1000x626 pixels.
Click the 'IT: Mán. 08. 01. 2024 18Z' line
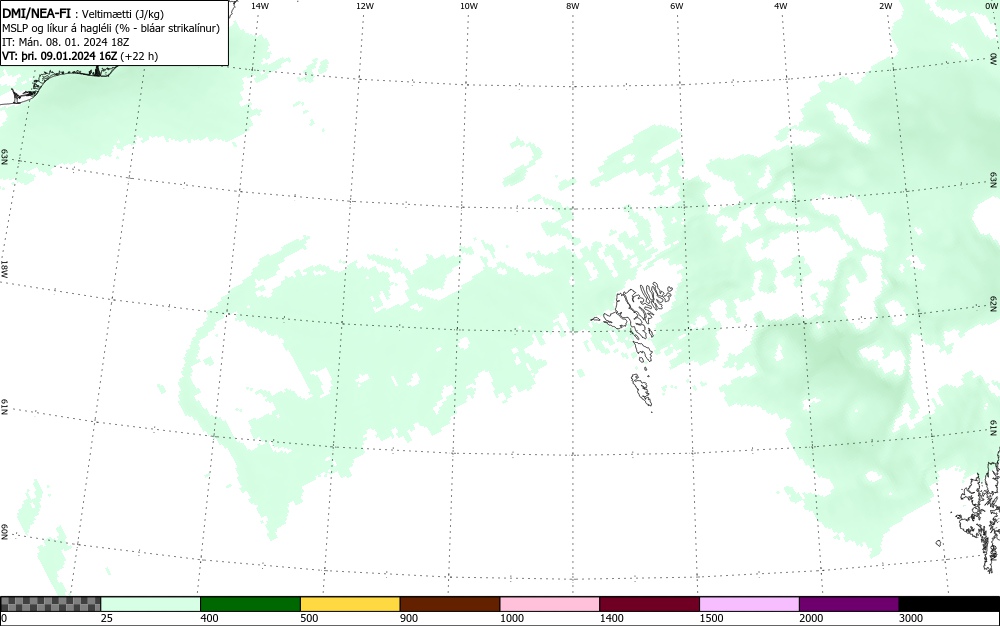pyautogui.click(x=66, y=42)
